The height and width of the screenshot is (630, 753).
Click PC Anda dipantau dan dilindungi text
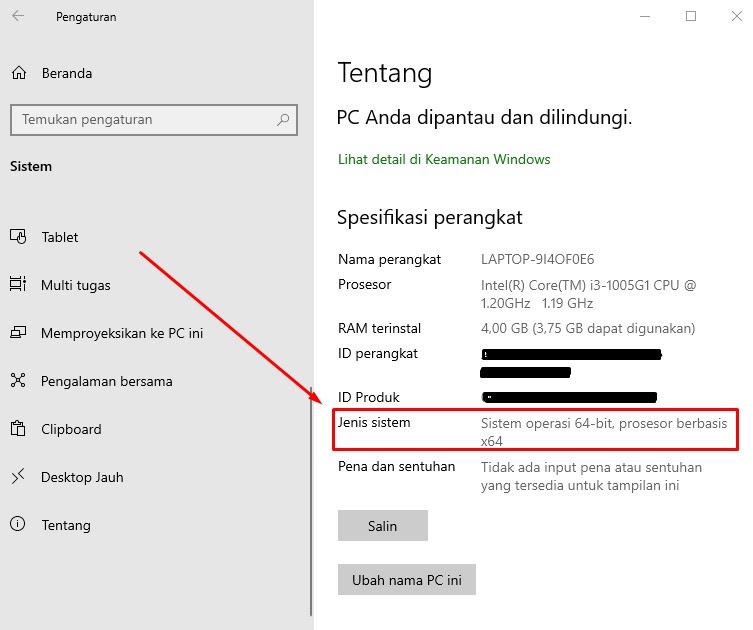tap(485, 117)
